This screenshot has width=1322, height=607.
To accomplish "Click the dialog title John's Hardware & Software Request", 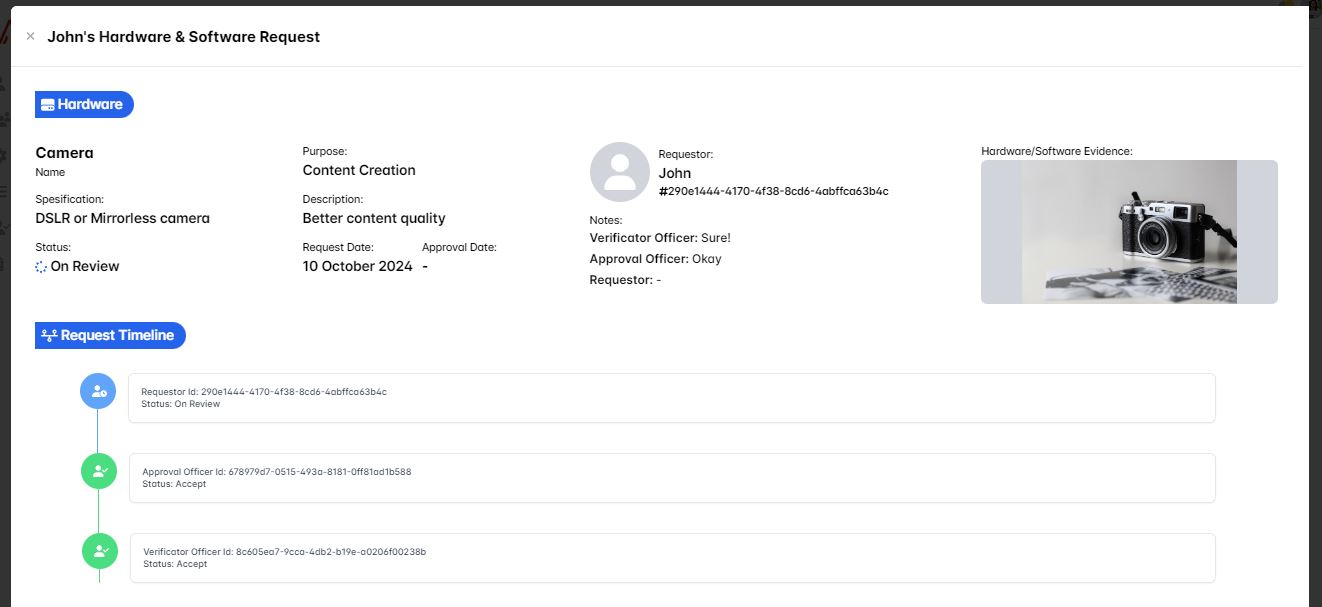I will 183,37.
